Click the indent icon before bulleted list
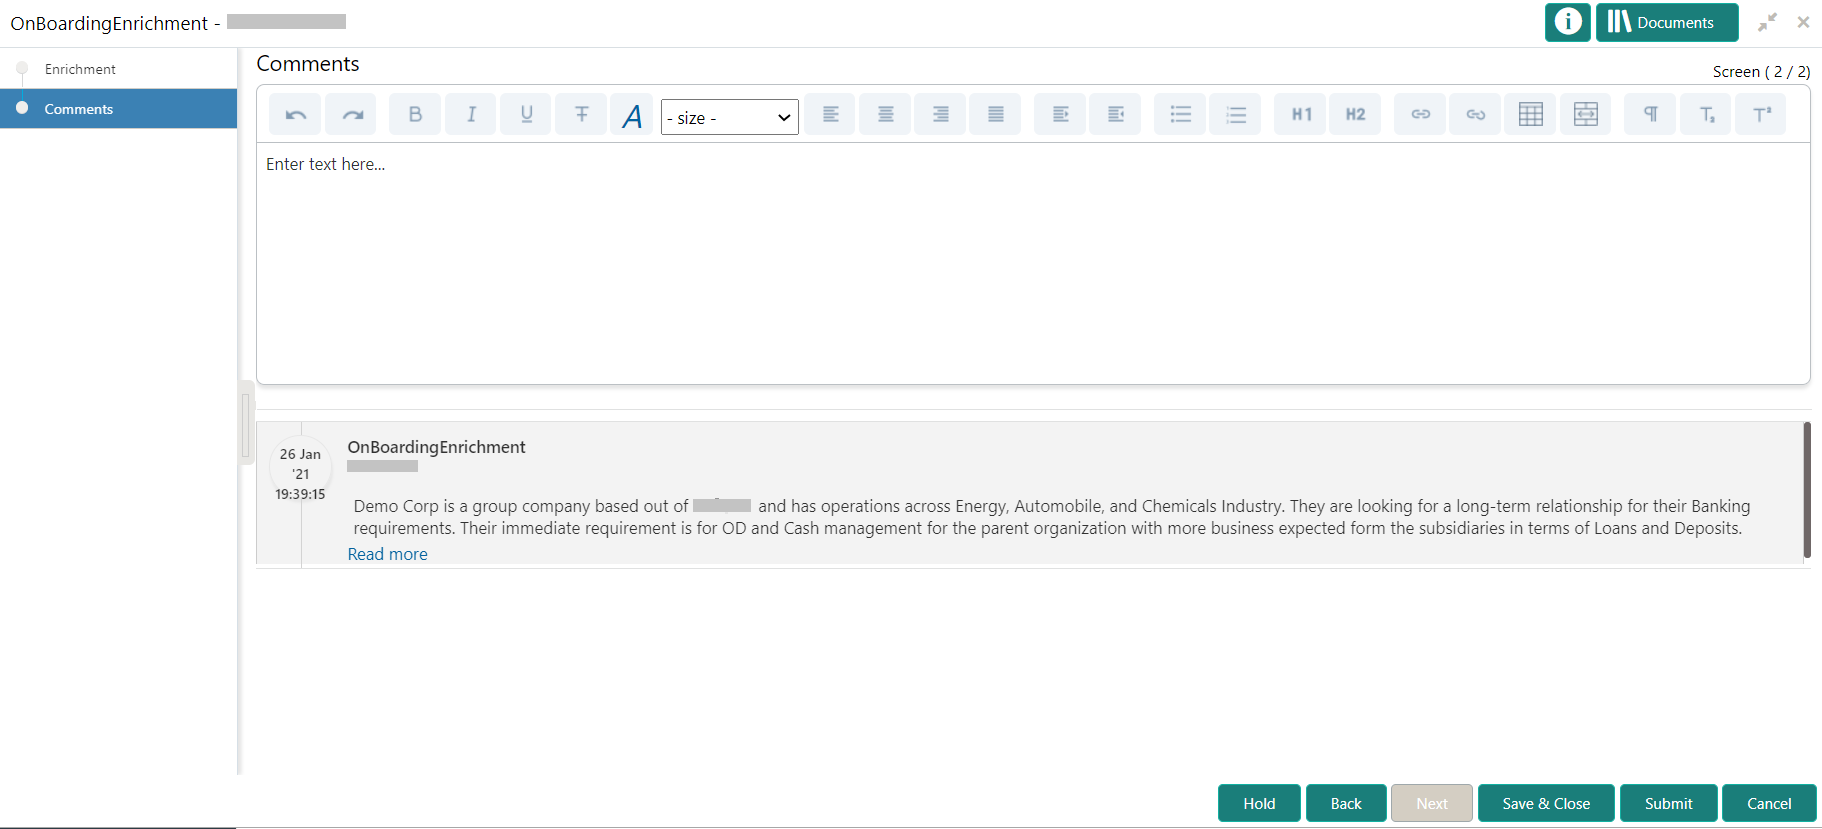Viewport: 1822px width, 829px height. (x=1115, y=114)
